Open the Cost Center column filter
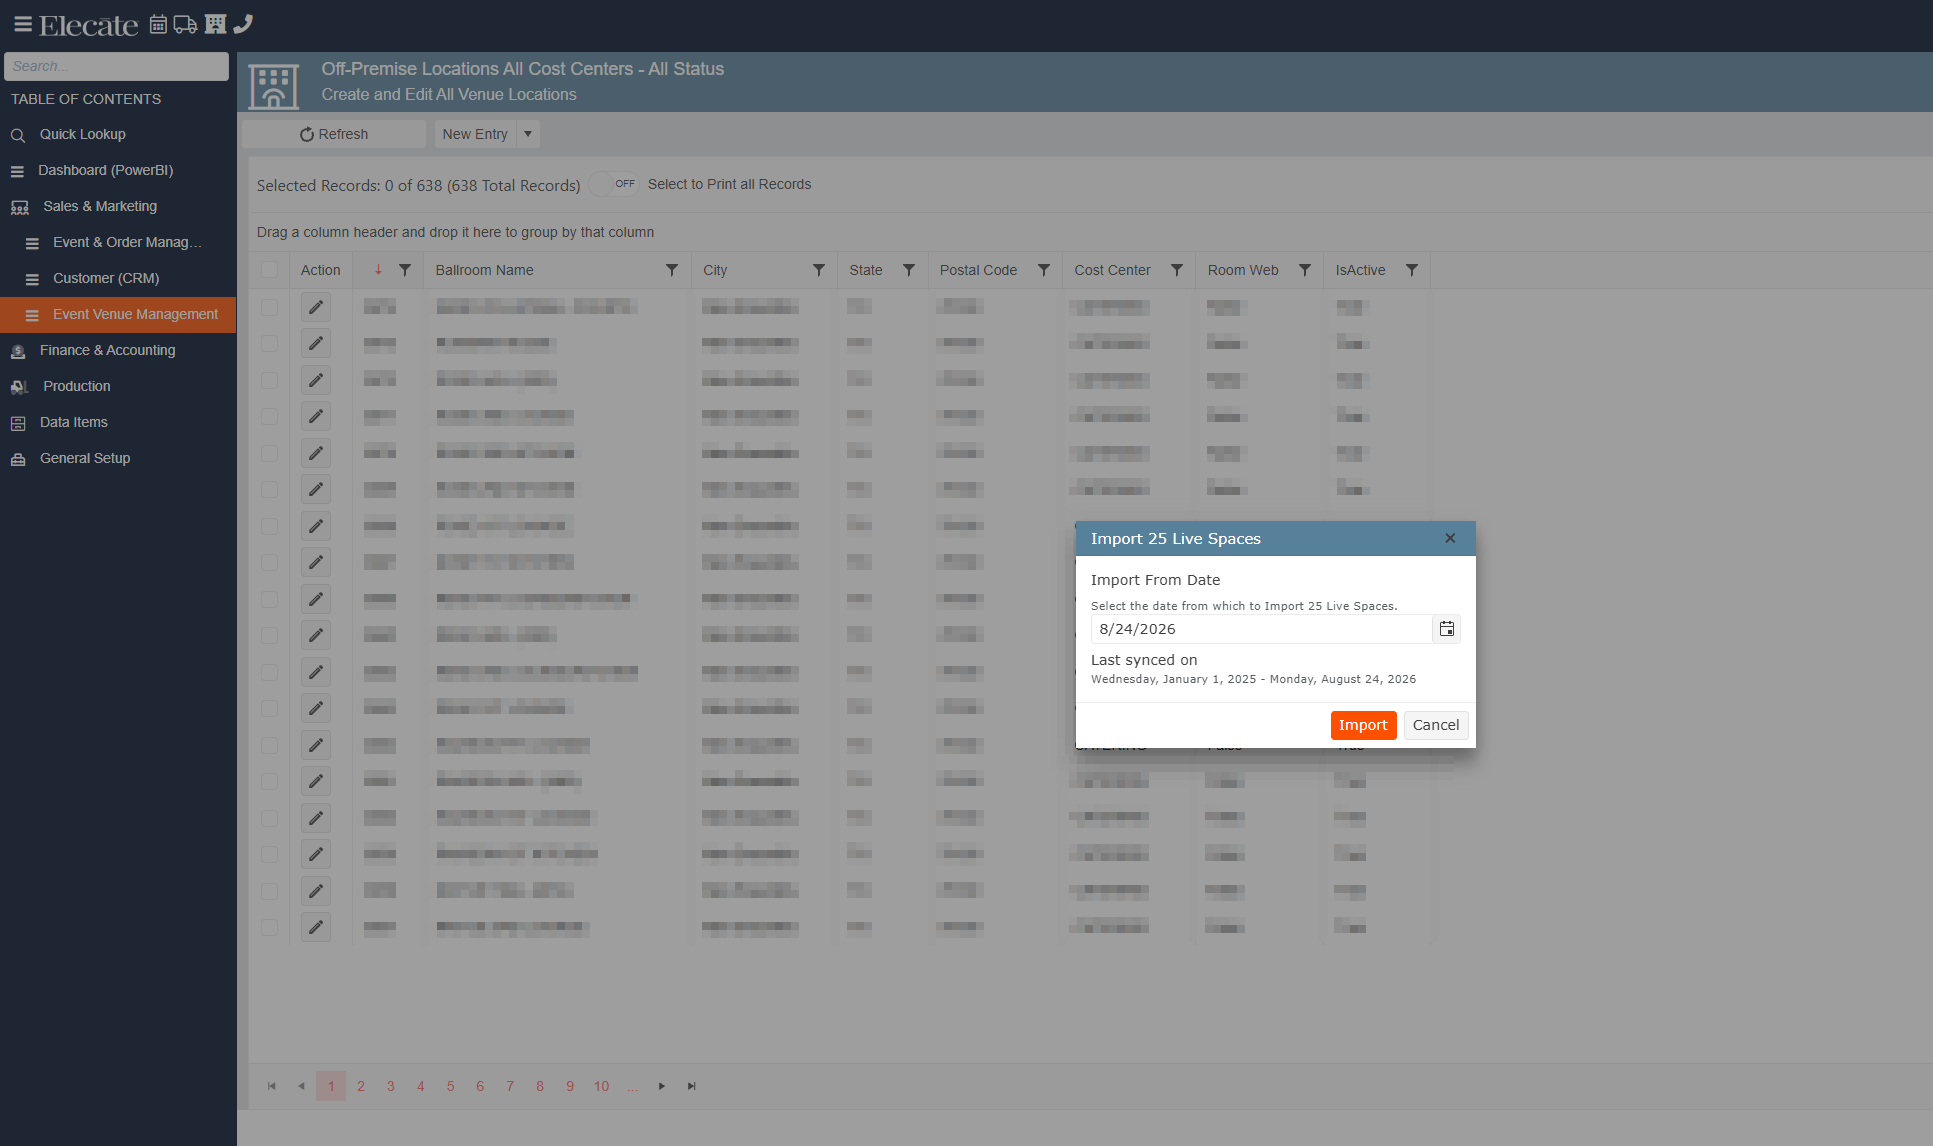The height and width of the screenshot is (1146, 1933). (1177, 270)
